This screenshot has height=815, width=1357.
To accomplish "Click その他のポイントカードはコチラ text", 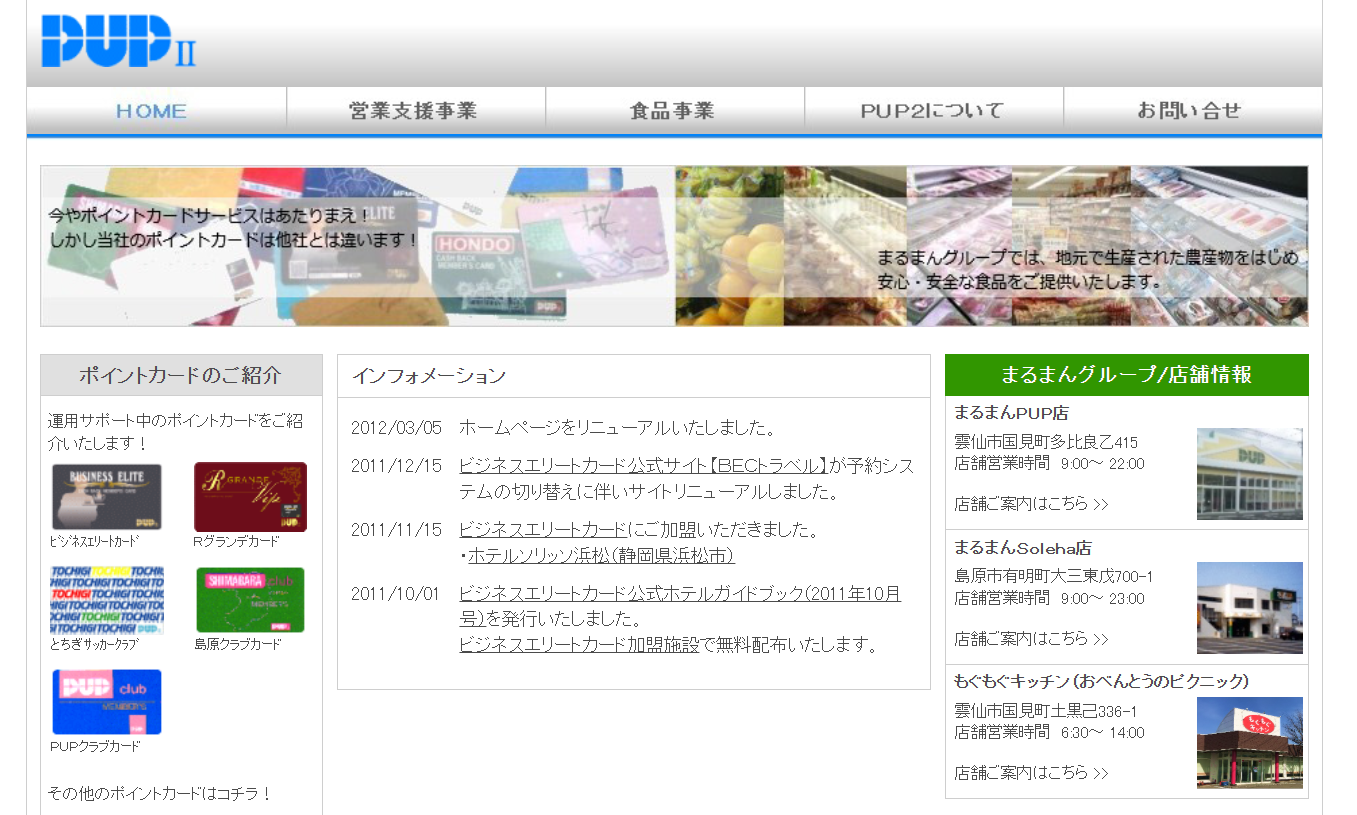I will pyautogui.click(x=160, y=793).
